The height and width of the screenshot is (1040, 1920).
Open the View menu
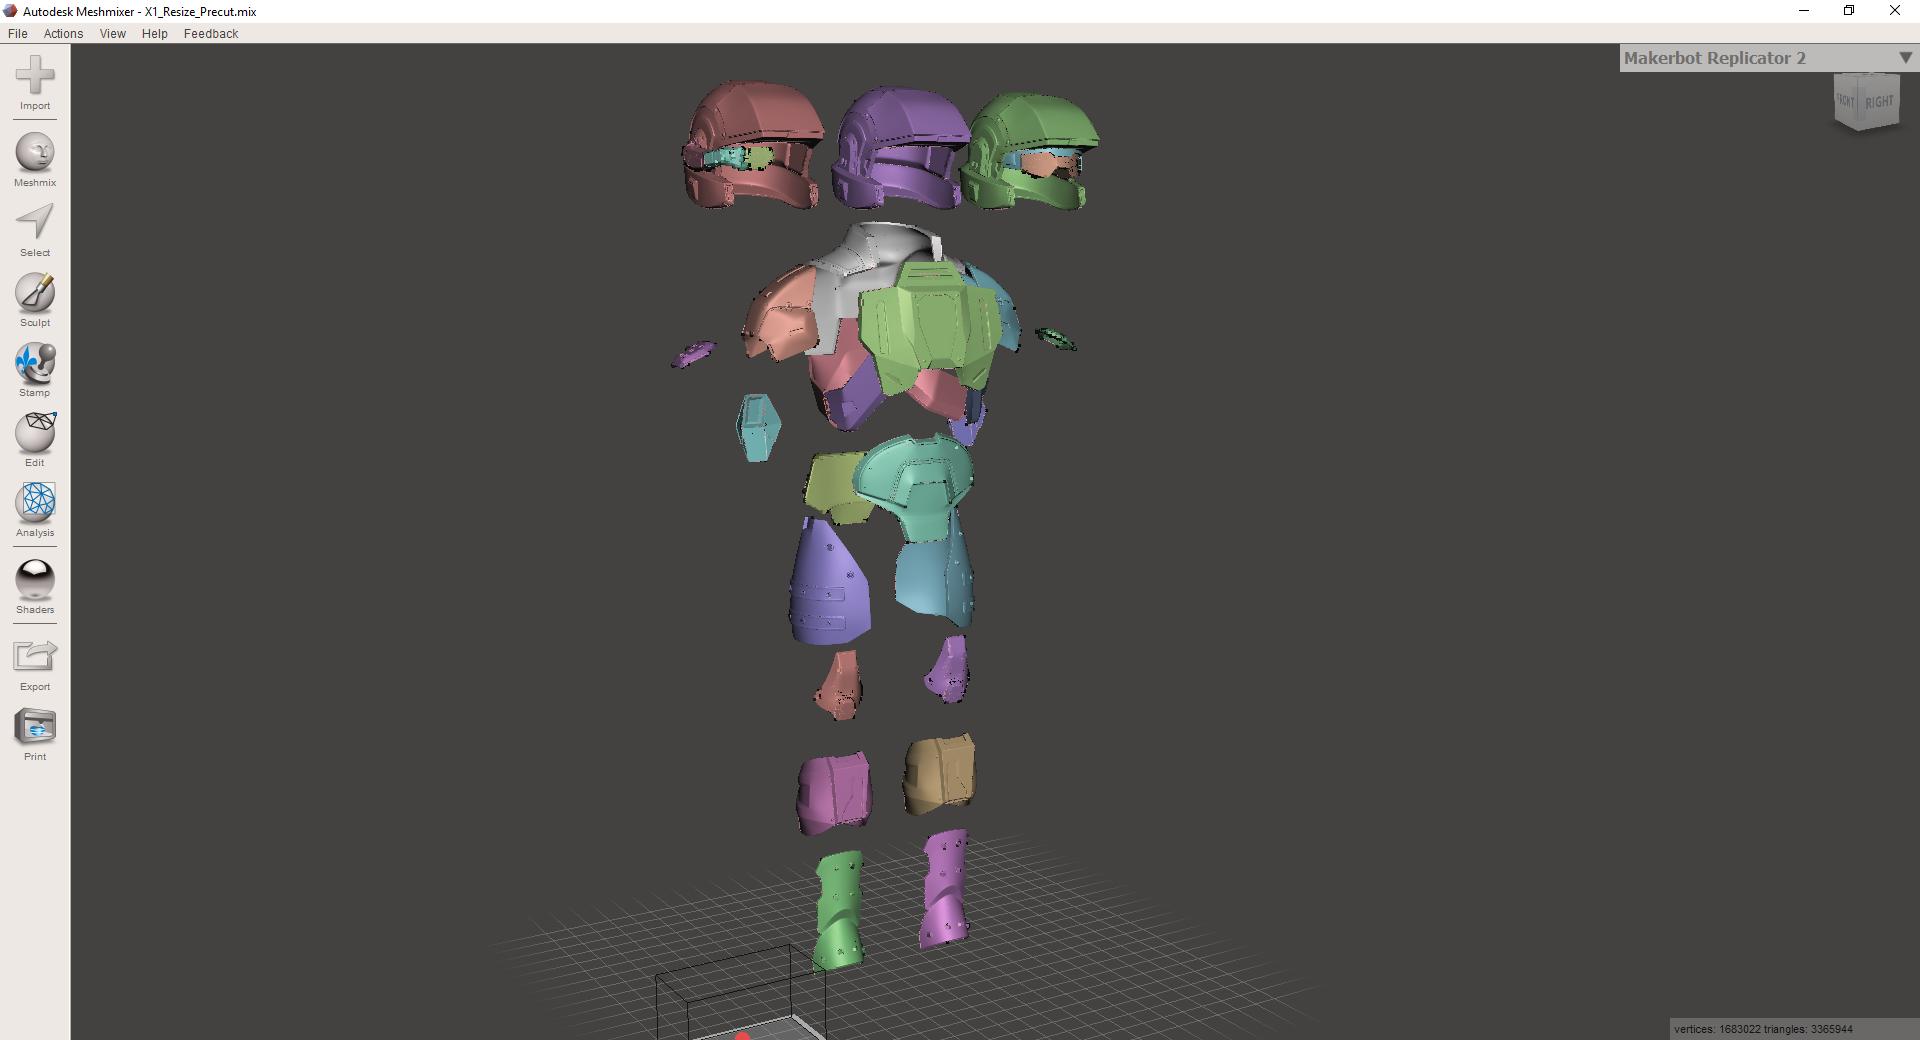point(113,33)
